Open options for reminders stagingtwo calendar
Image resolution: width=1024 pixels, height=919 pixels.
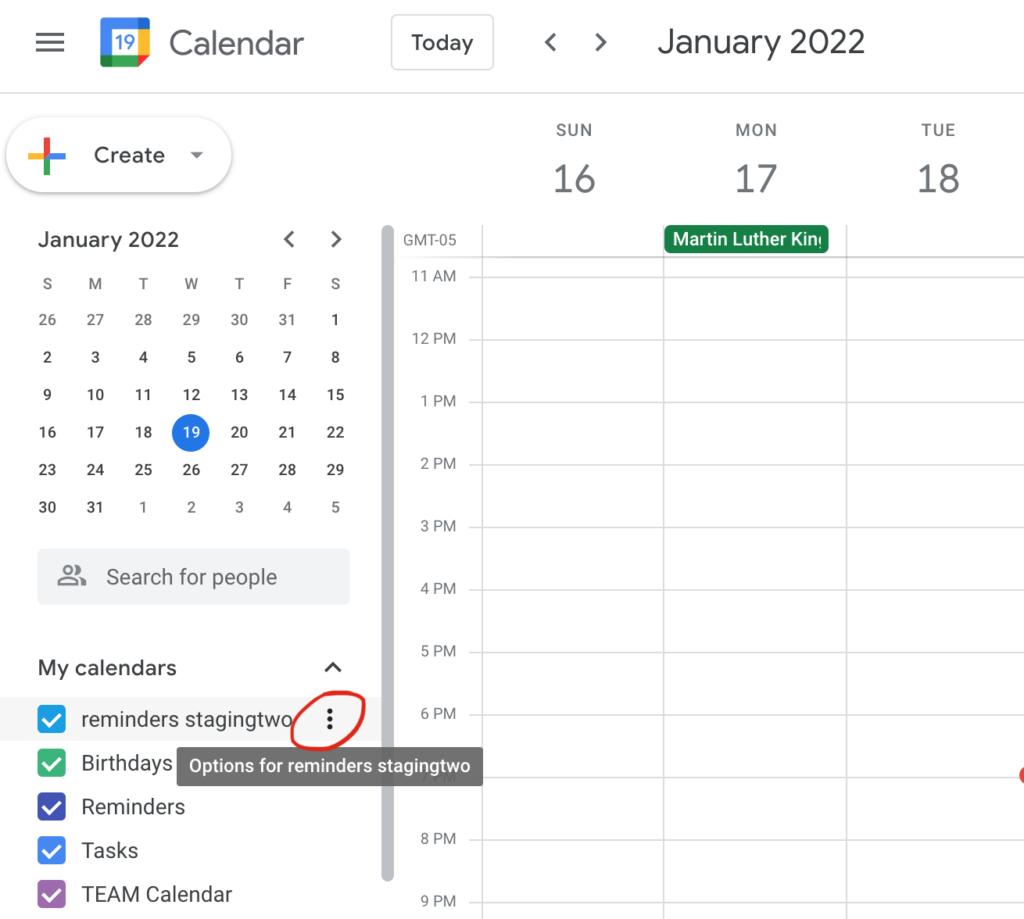[x=328, y=718]
